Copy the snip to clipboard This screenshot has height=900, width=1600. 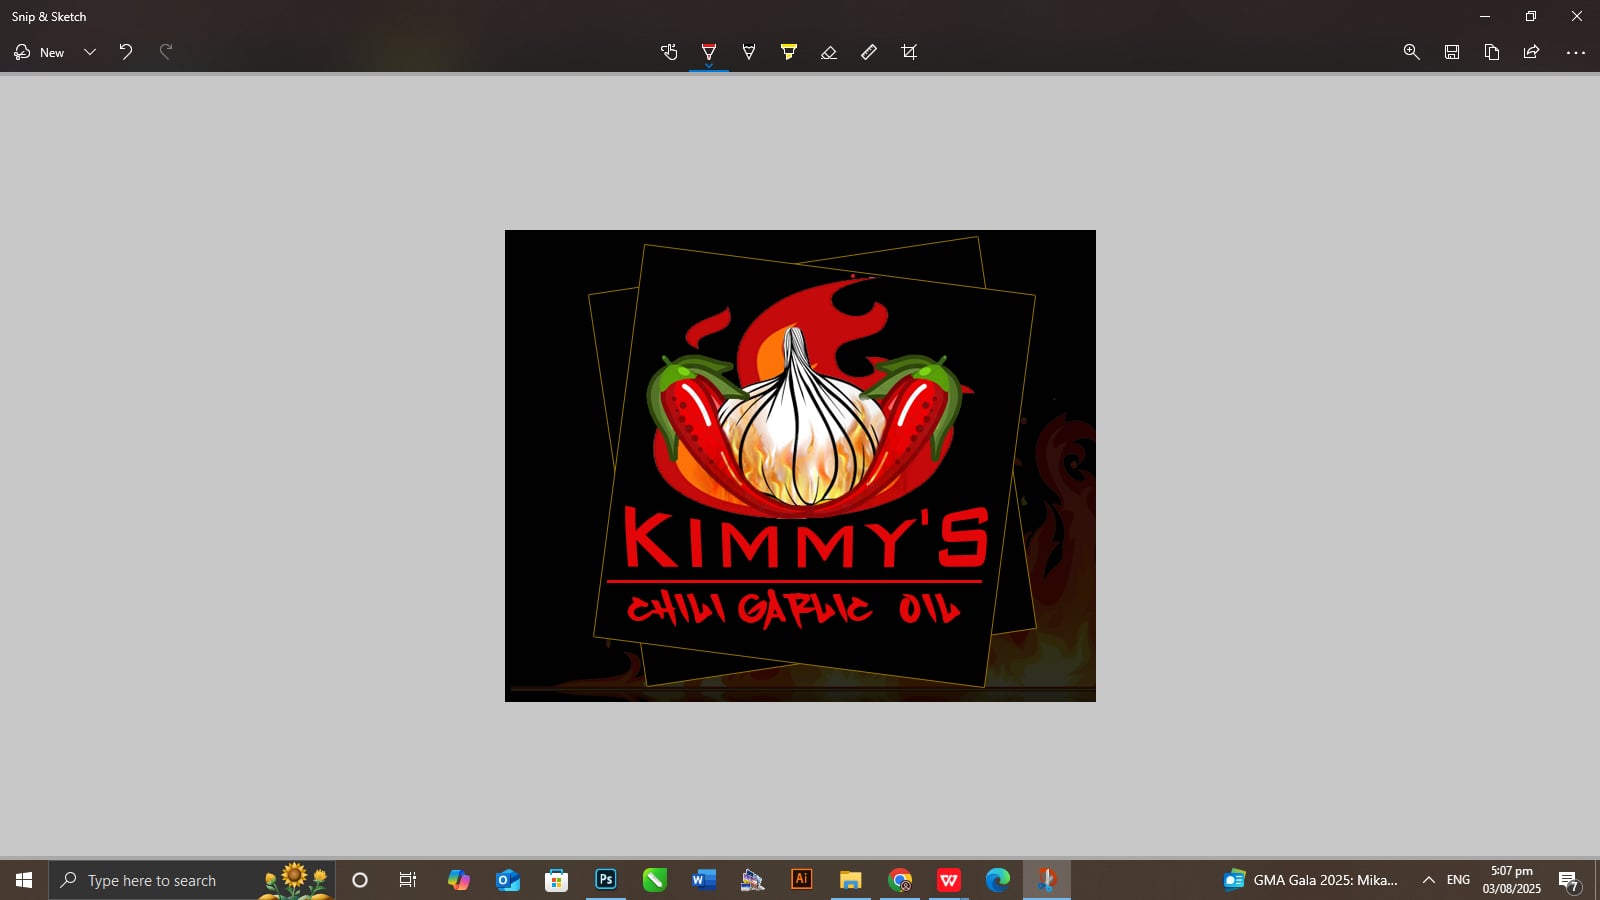click(x=1492, y=52)
